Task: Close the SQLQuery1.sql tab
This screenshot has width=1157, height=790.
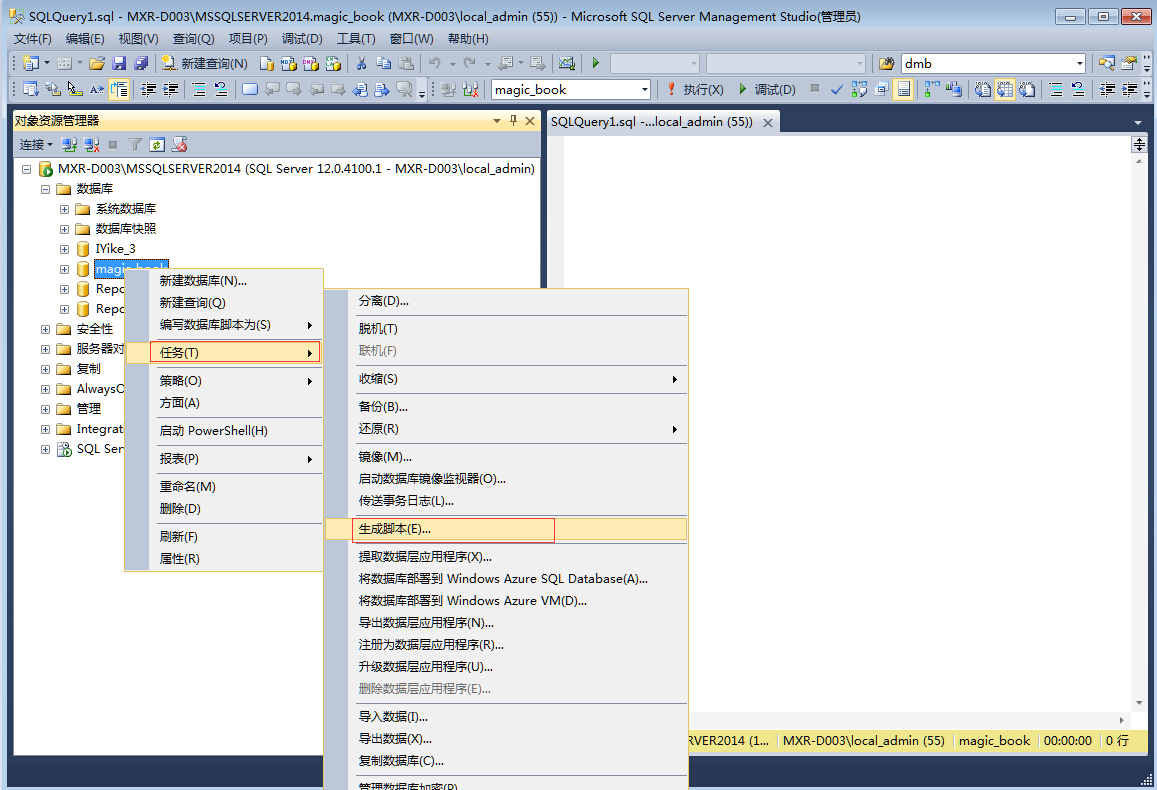Action: point(768,122)
